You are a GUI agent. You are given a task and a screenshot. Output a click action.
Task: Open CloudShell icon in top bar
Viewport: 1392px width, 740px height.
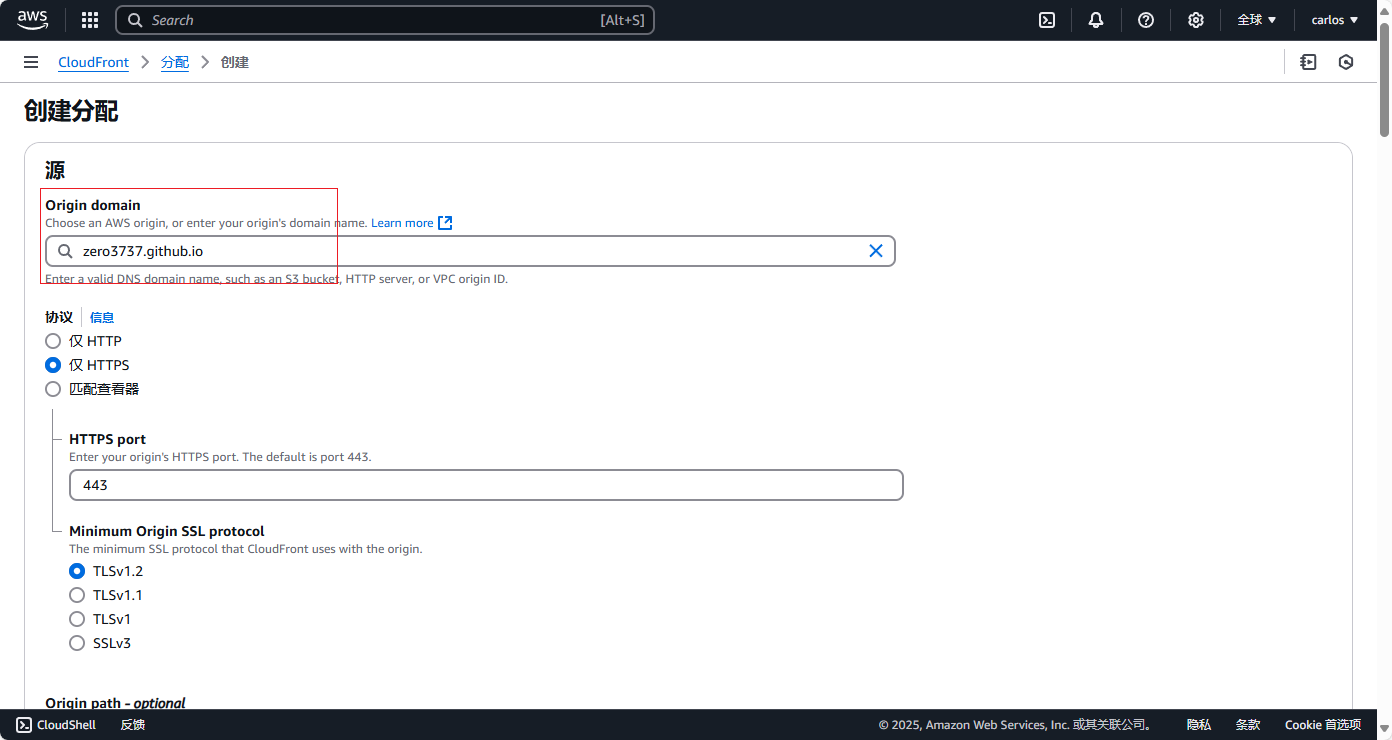click(1047, 20)
